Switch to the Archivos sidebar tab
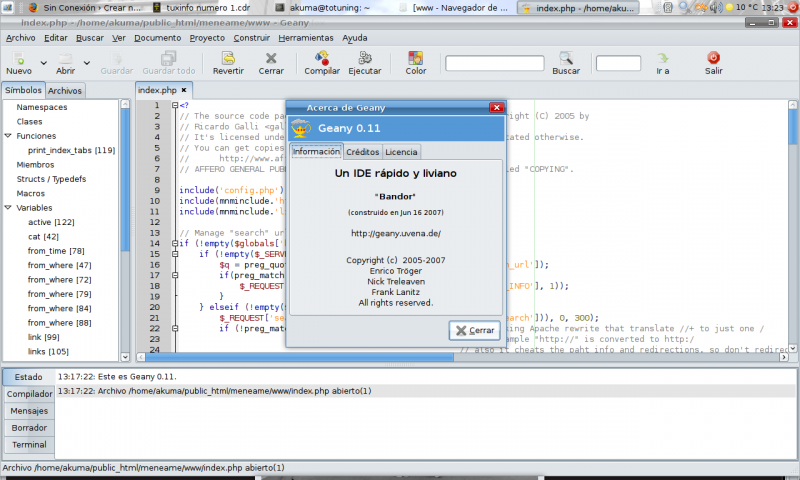Screen dimensions: 800x480 point(65,91)
